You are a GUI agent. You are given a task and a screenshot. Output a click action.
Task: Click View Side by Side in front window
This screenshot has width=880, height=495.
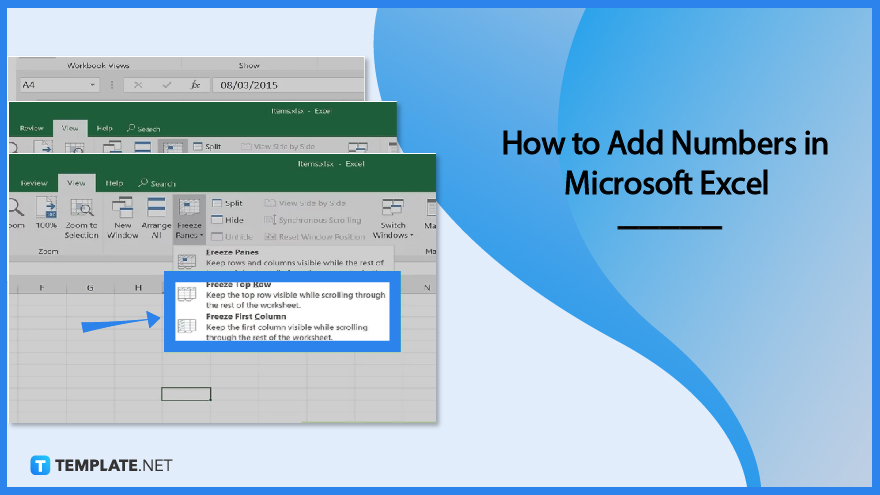click(x=305, y=203)
